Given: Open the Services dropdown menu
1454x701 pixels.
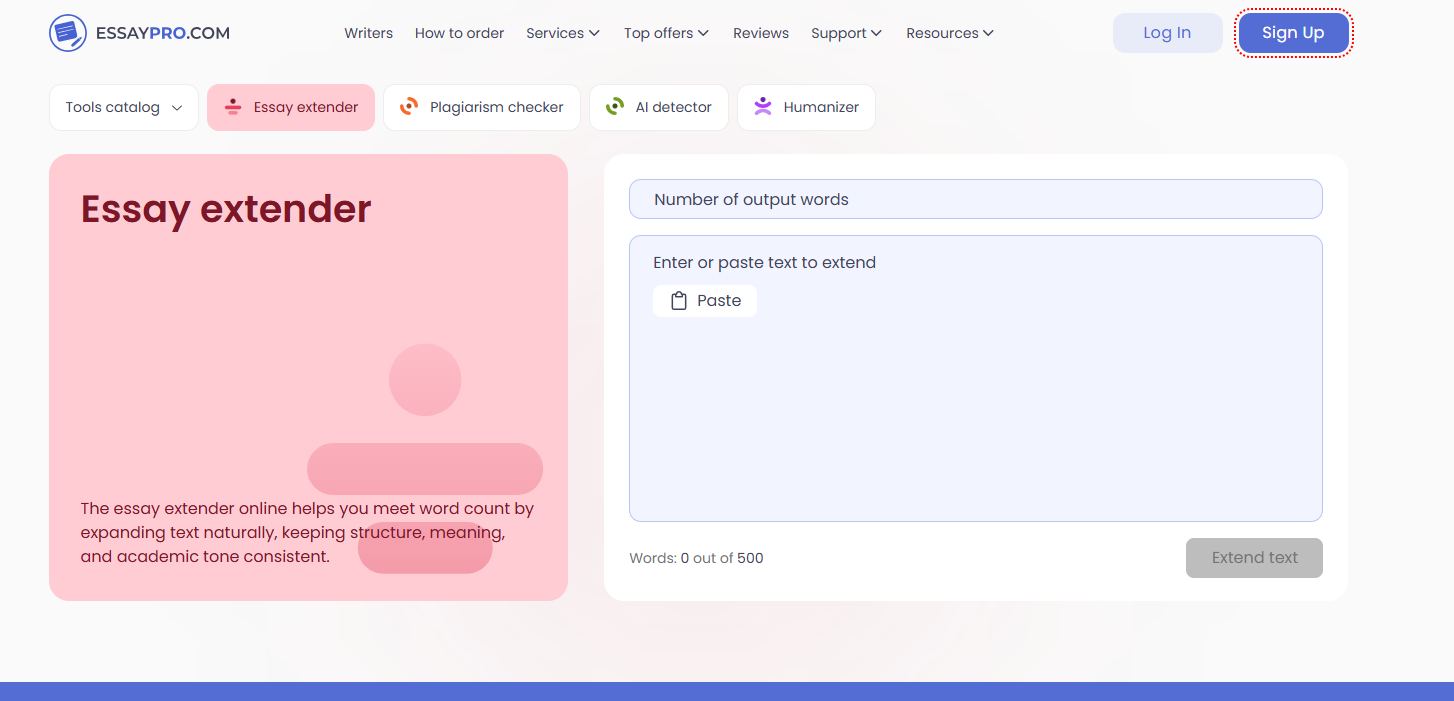Looking at the screenshot, I should [x=563, y=33].
